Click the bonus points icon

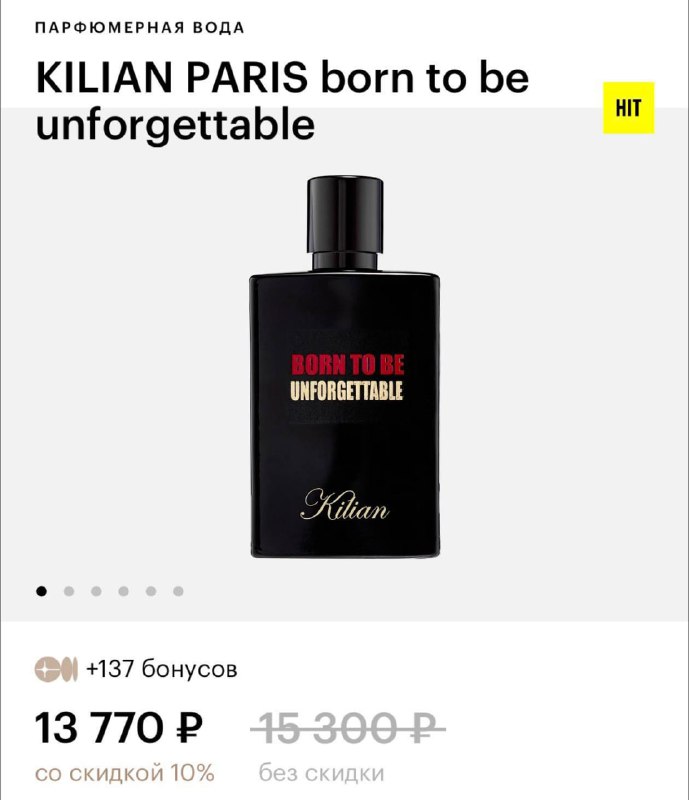pos(56,669)
